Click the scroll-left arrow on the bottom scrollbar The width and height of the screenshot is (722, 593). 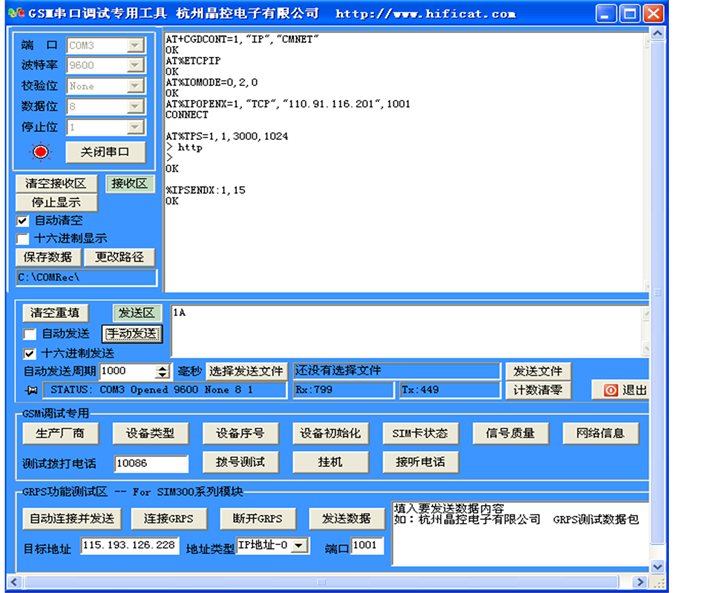click(13, 582)
